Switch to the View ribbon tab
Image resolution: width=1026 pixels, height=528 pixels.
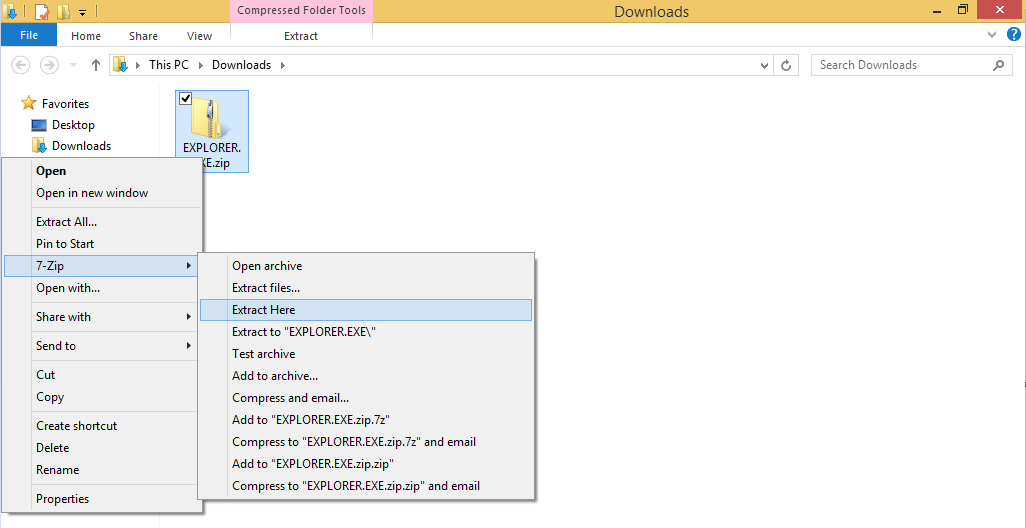tap(199, 36)
